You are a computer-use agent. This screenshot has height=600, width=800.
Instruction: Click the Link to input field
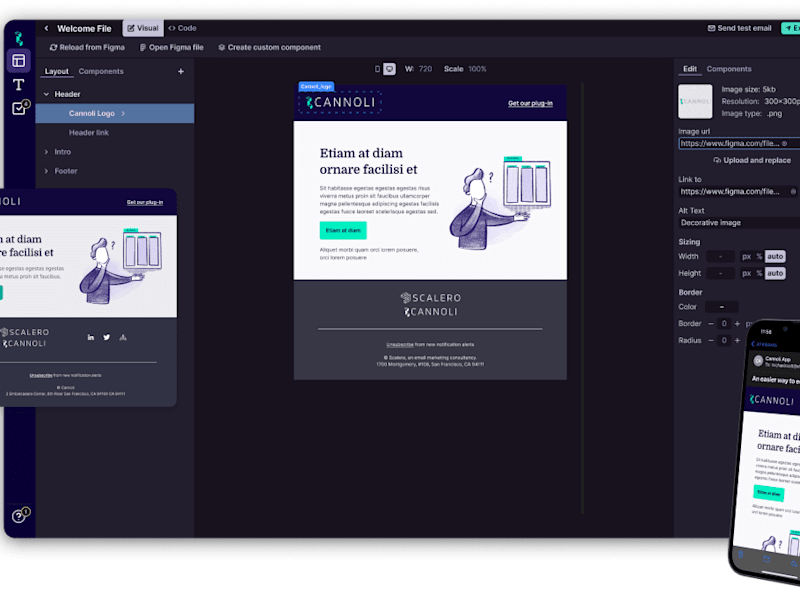tap(739, 191)
